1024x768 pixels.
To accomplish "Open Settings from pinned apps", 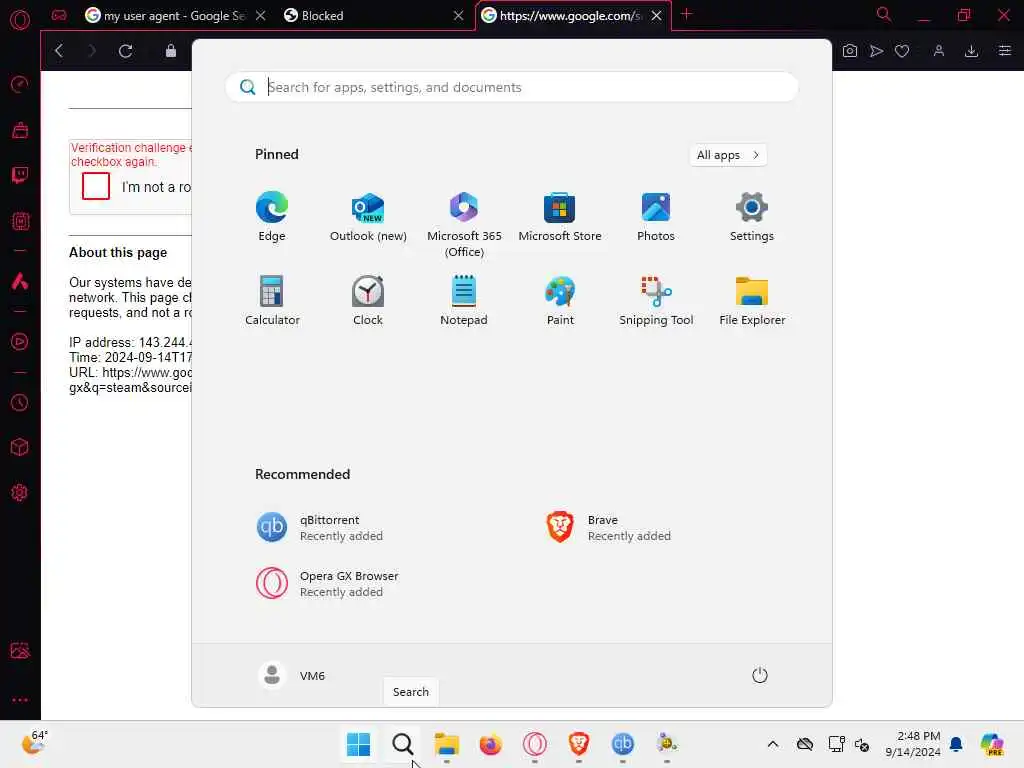I will [x=752, y=217].
